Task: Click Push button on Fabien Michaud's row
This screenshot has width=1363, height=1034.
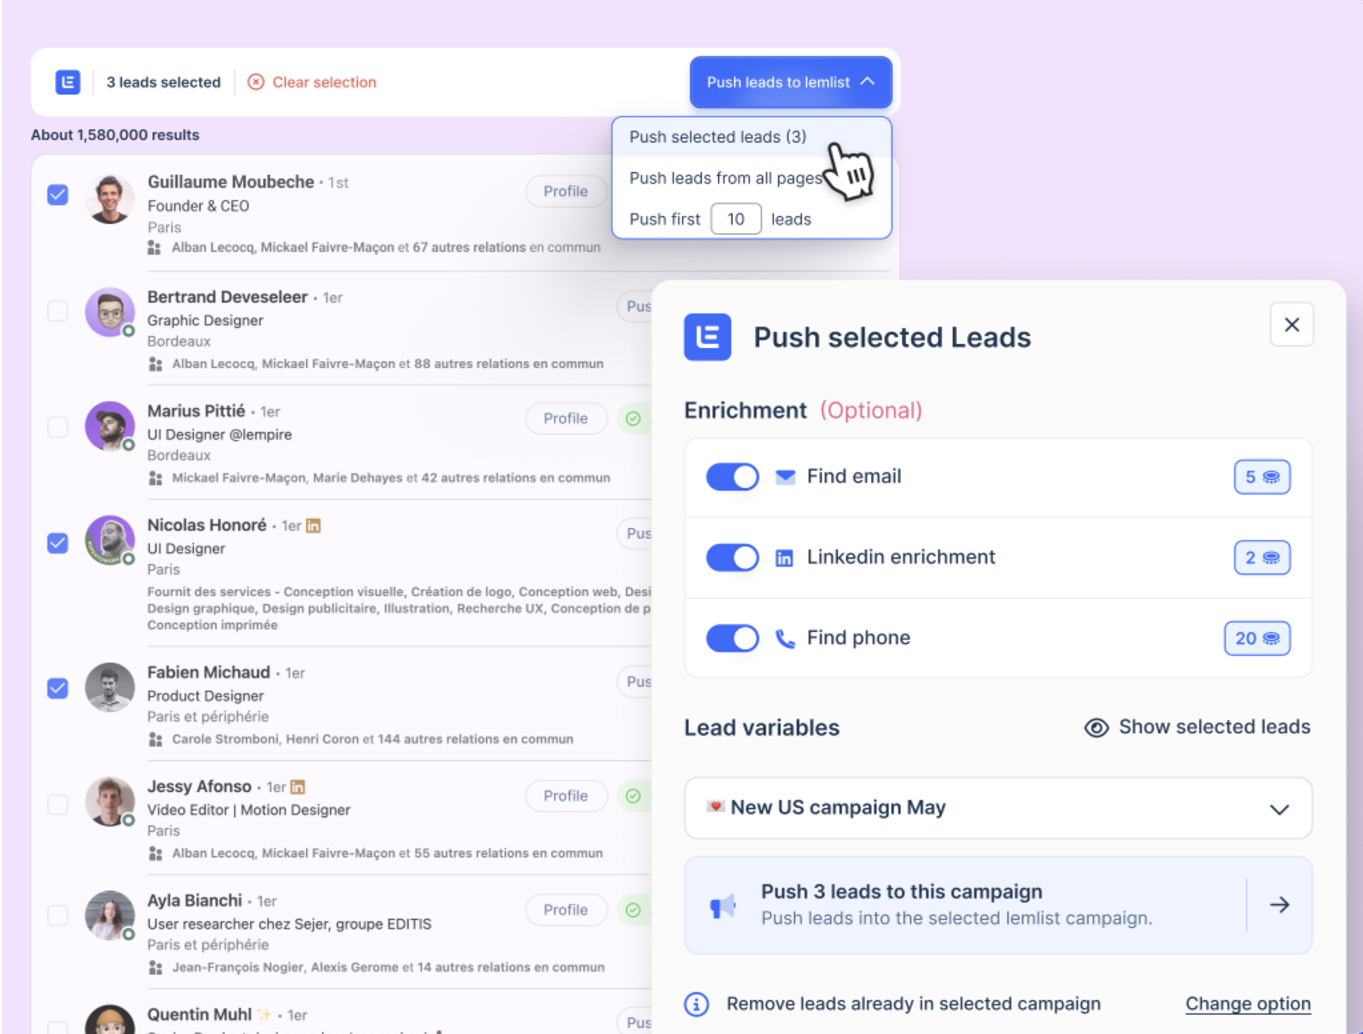Action: pos(635,682)
